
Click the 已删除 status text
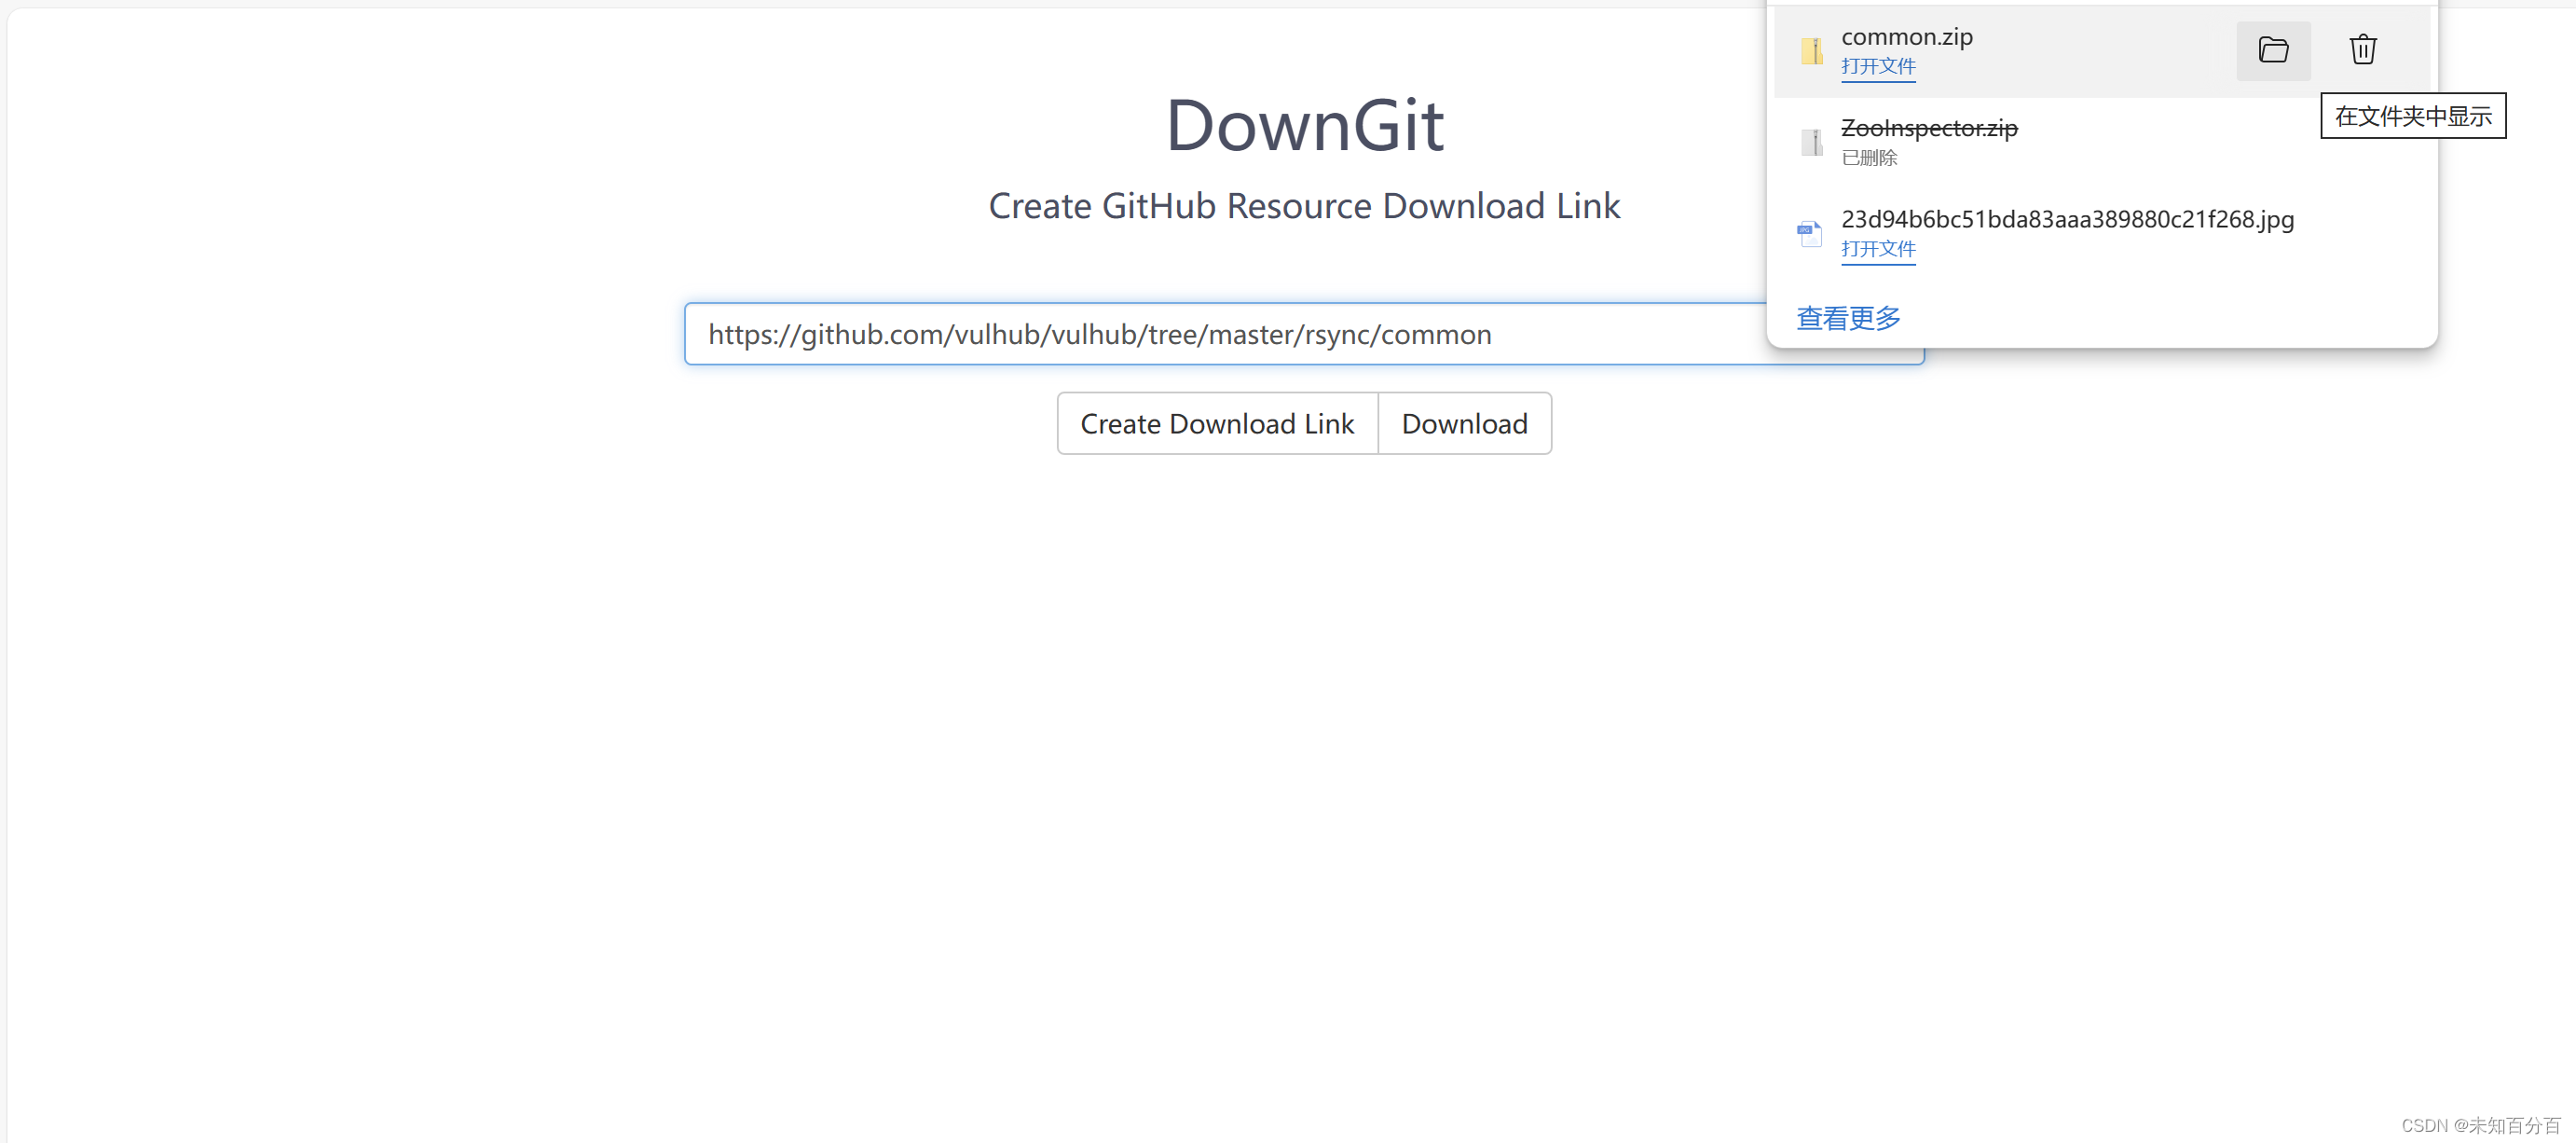coord(1868,158)
